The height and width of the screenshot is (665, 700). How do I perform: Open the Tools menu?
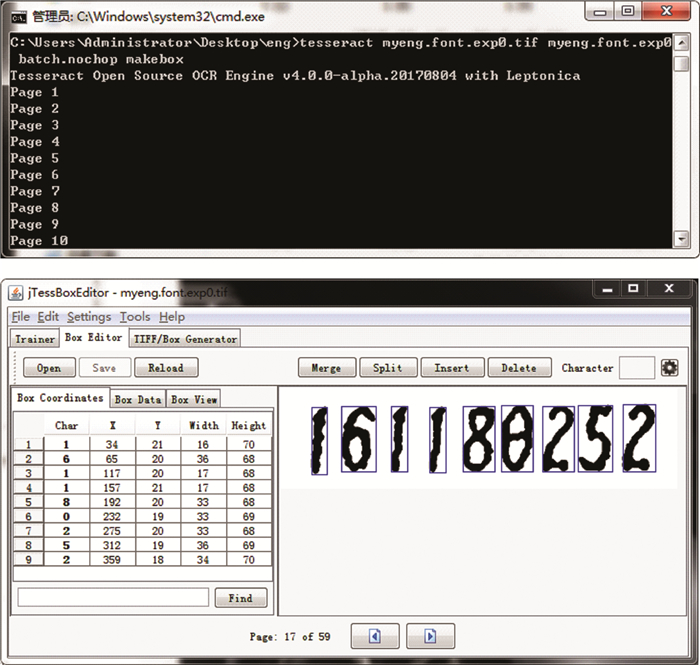[135, 317]
